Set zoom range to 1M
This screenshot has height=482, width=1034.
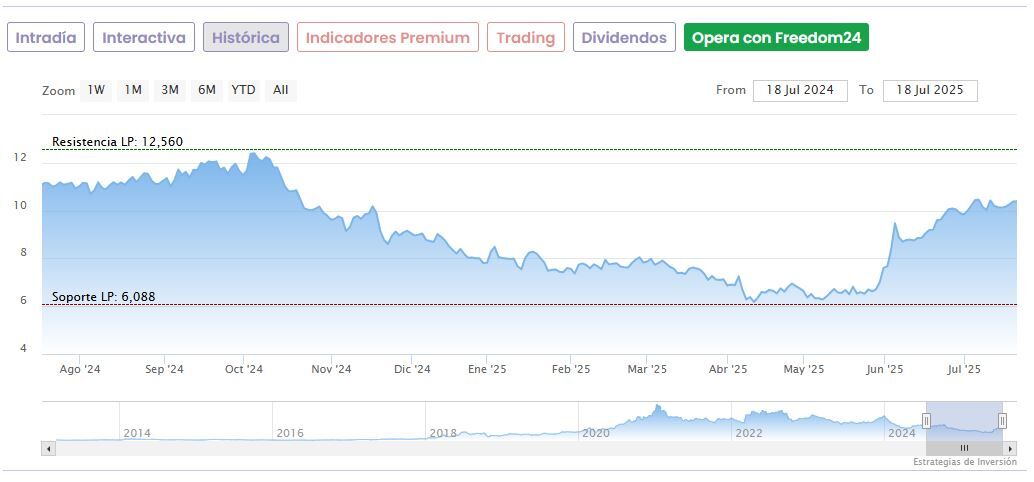coord(133,90)
